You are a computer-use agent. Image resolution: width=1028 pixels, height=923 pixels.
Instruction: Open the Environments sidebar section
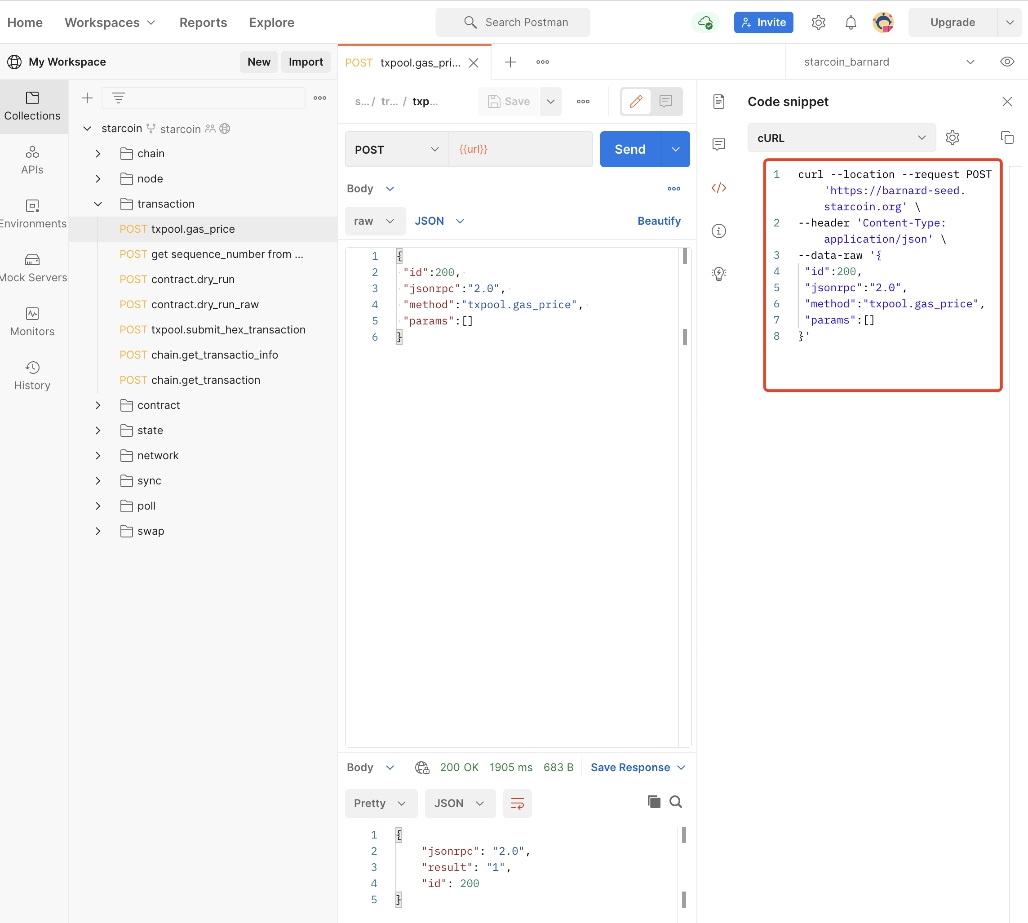[32, 214]
